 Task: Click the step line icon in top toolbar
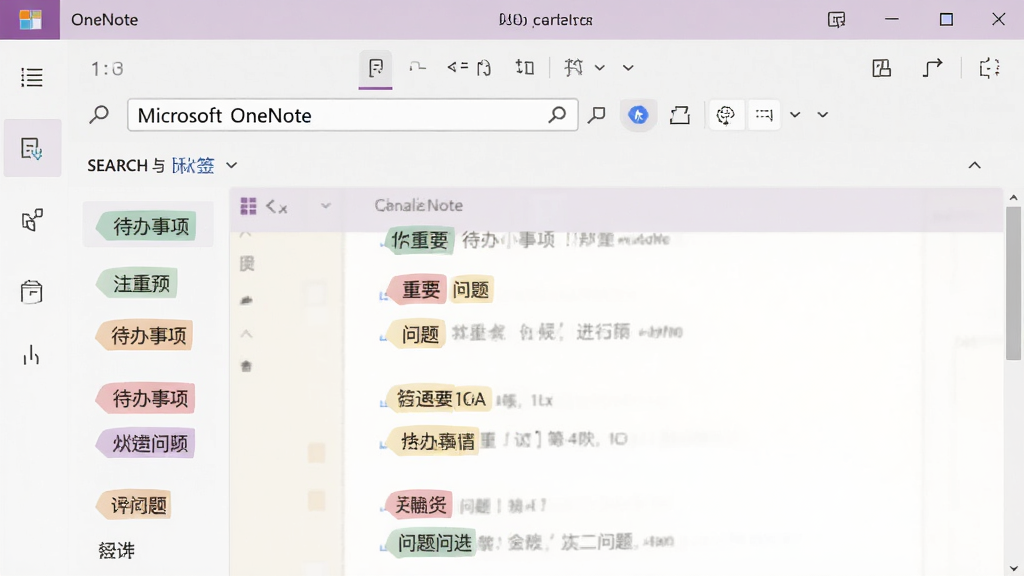(x=417, y=67)
